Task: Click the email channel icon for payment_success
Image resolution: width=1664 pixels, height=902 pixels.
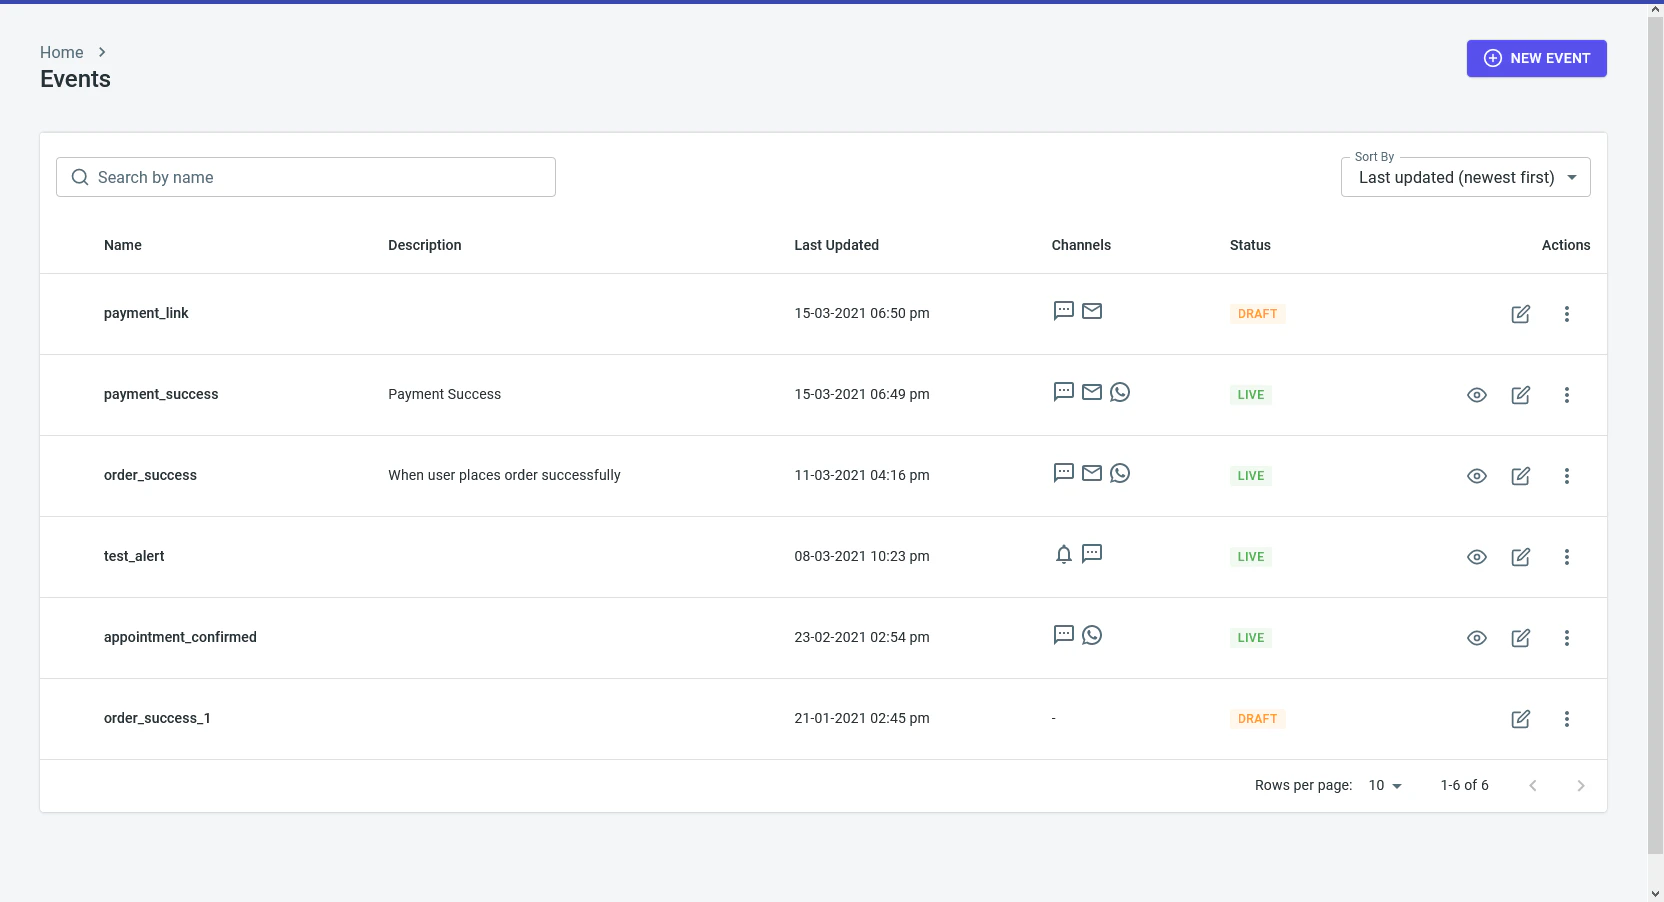Action: pos(1092,392)
